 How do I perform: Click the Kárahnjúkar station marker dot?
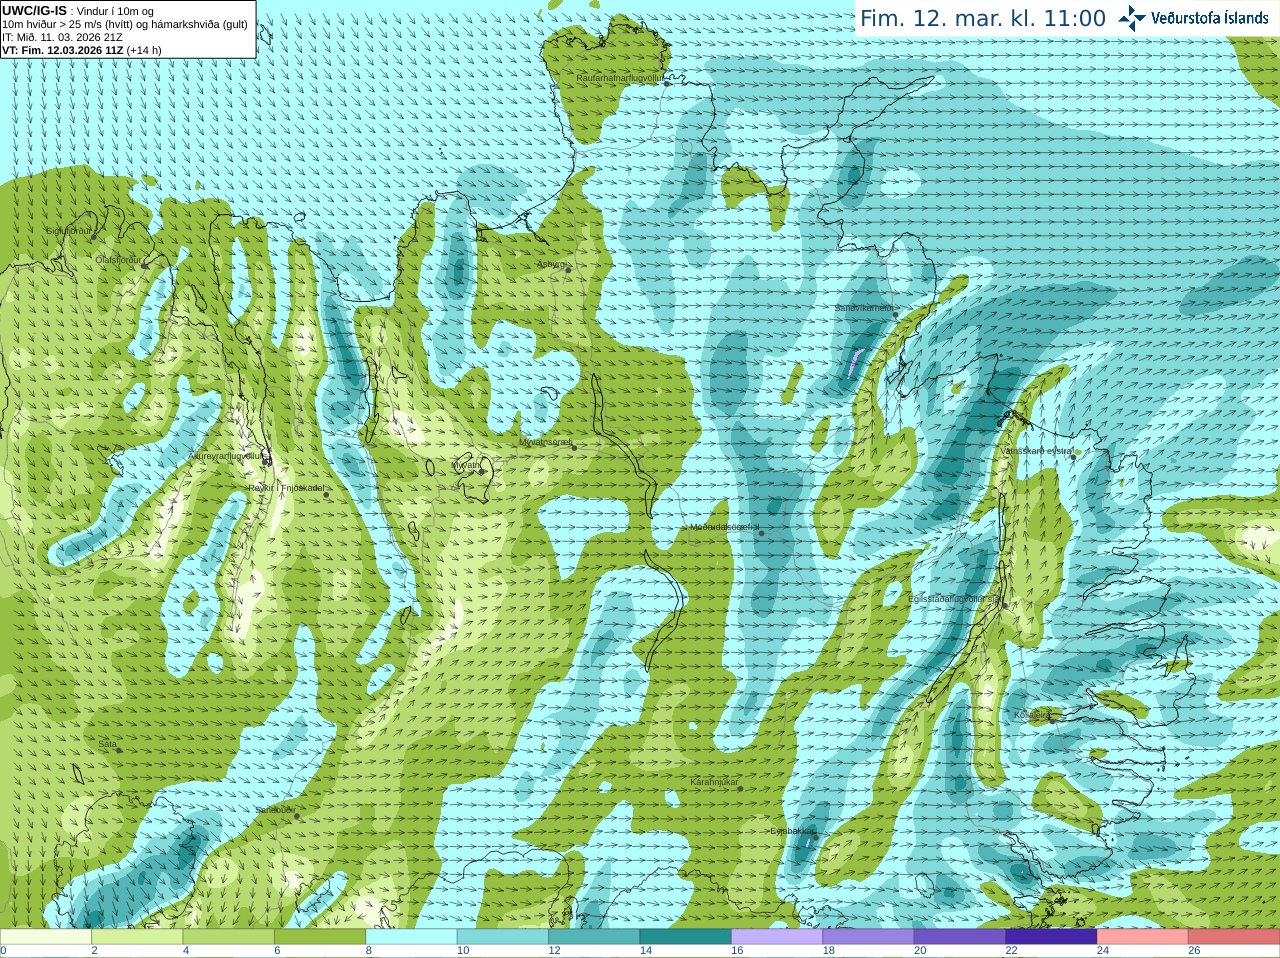pos(741,788)
